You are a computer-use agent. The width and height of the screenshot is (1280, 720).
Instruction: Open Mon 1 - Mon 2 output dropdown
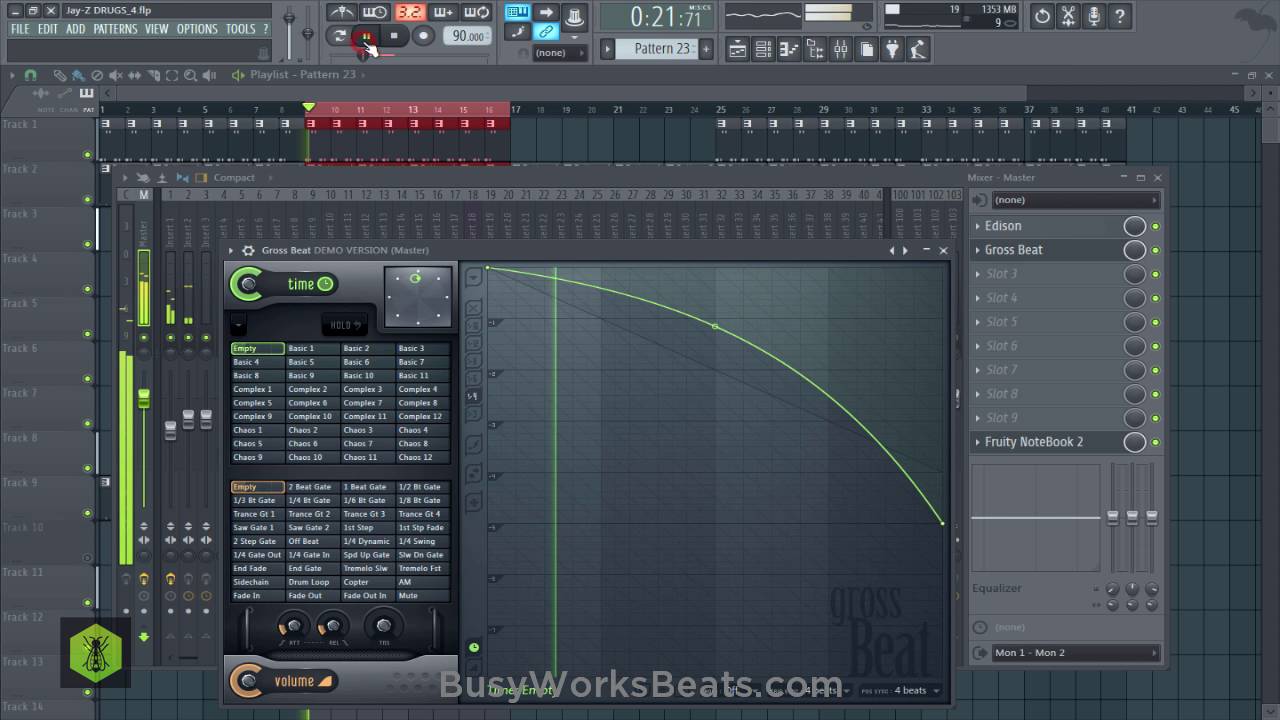click(x=1075, y=653)
